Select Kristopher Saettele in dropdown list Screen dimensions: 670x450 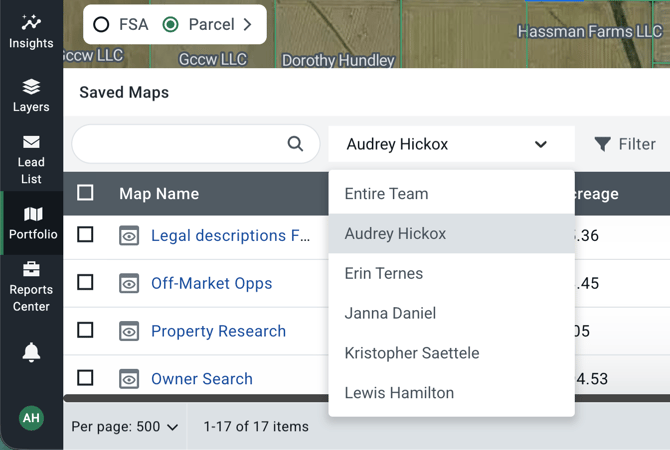click(x=411, y=353)
